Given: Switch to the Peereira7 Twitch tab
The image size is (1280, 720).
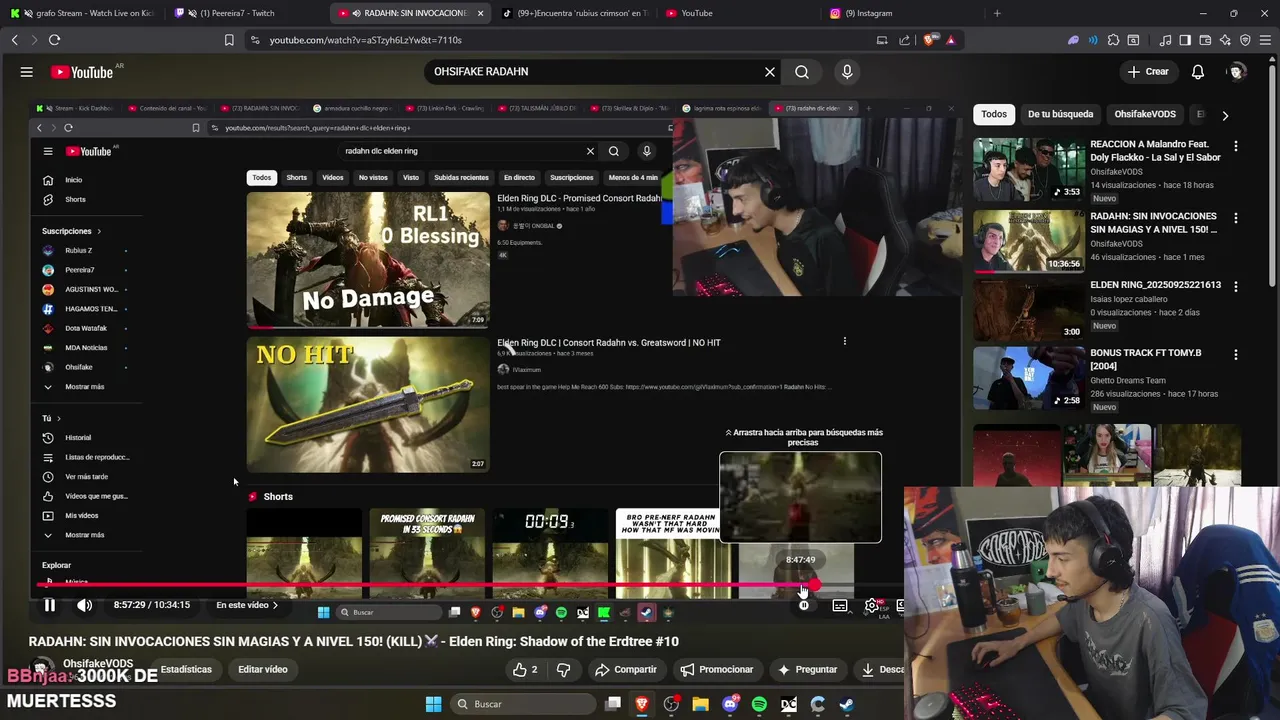Looking at the screenshot, I should [x=245, y=13].
